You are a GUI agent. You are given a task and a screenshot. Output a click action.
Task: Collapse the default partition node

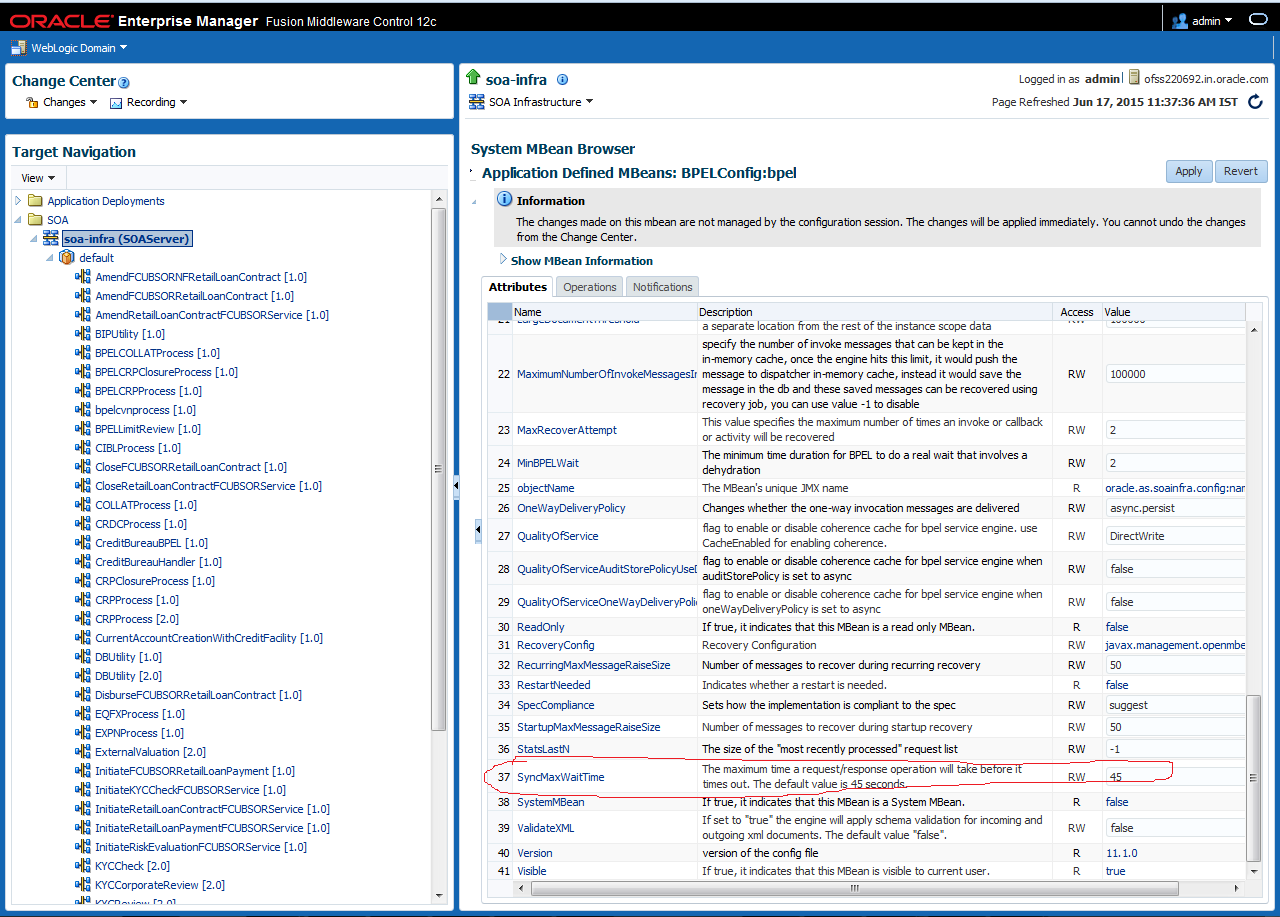coord(51,258)
